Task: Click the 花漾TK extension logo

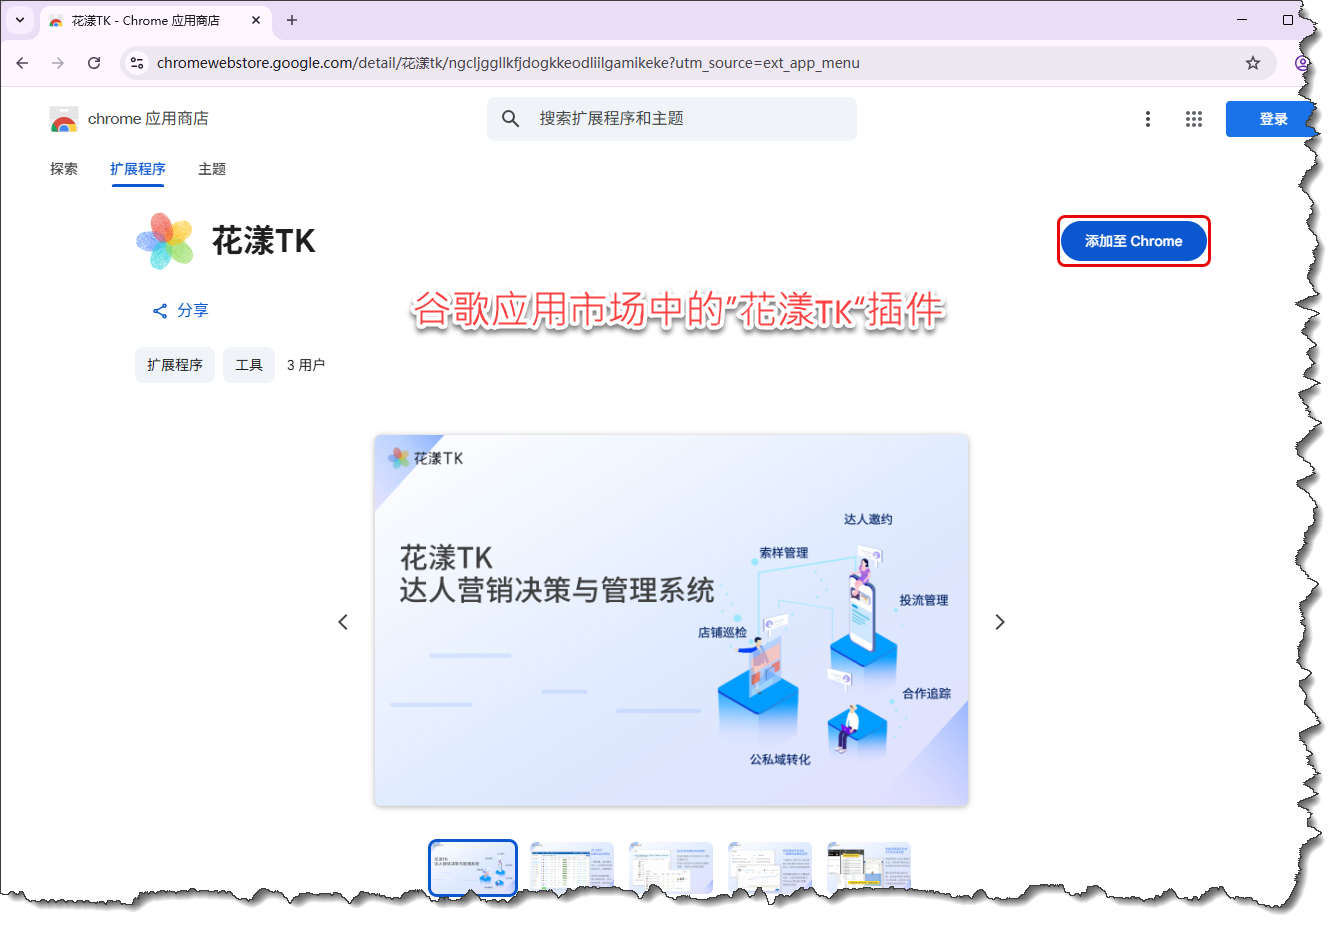Action: [165, 241]
